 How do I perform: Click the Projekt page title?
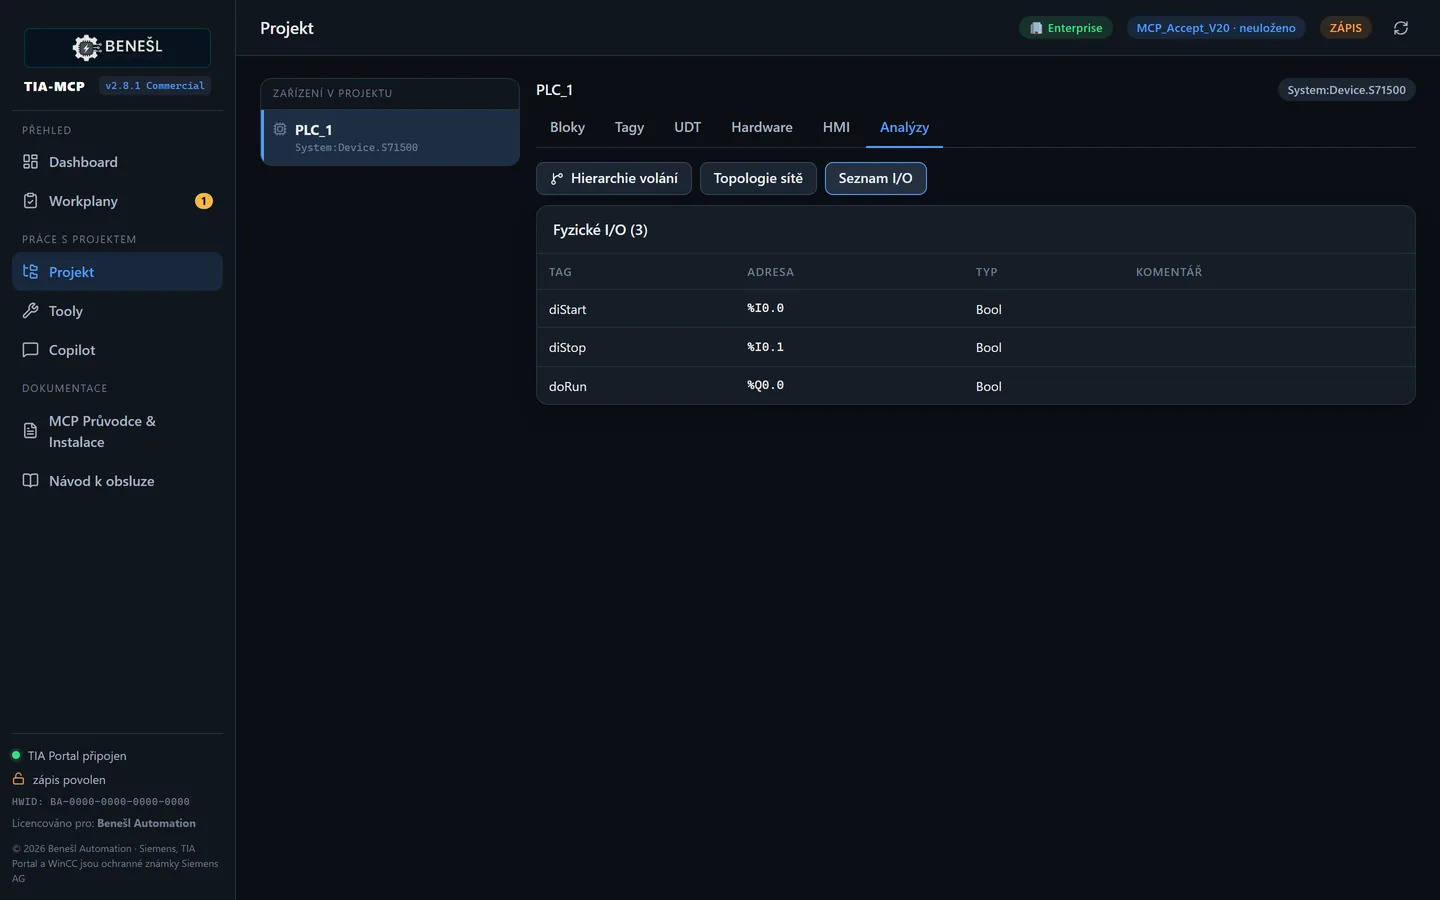point(287,28)
